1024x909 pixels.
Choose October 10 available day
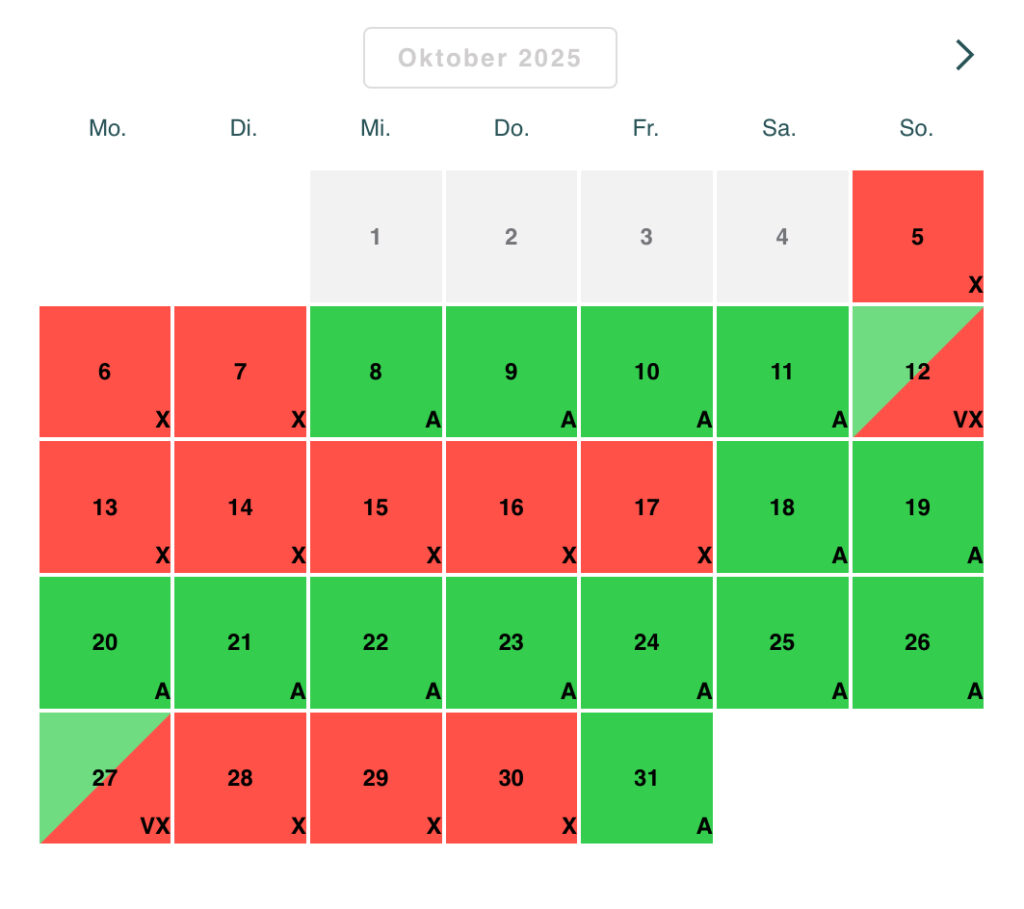[647, 372]
